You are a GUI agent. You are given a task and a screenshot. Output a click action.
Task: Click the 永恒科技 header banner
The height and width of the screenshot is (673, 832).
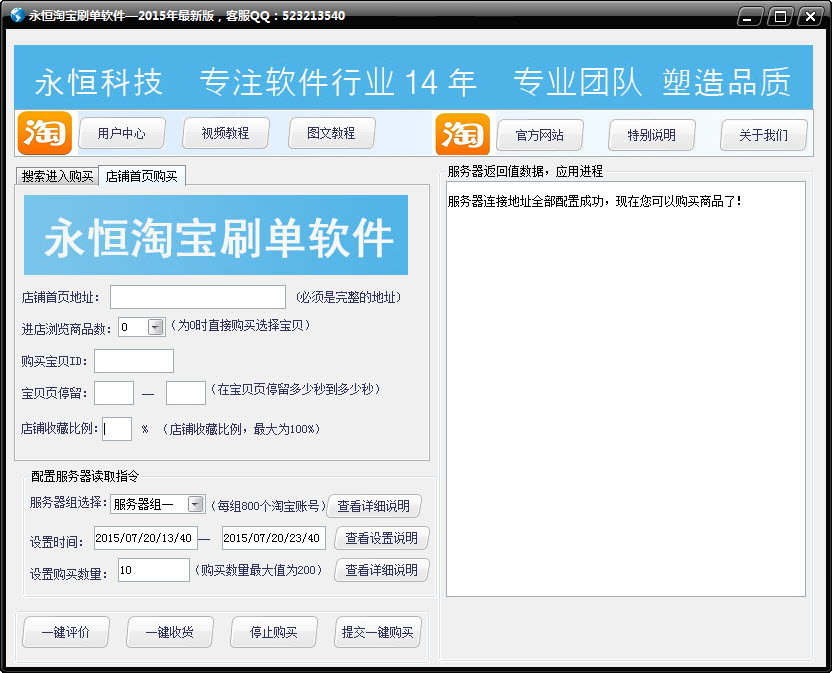pyautogui.click(x=414, y=78)
